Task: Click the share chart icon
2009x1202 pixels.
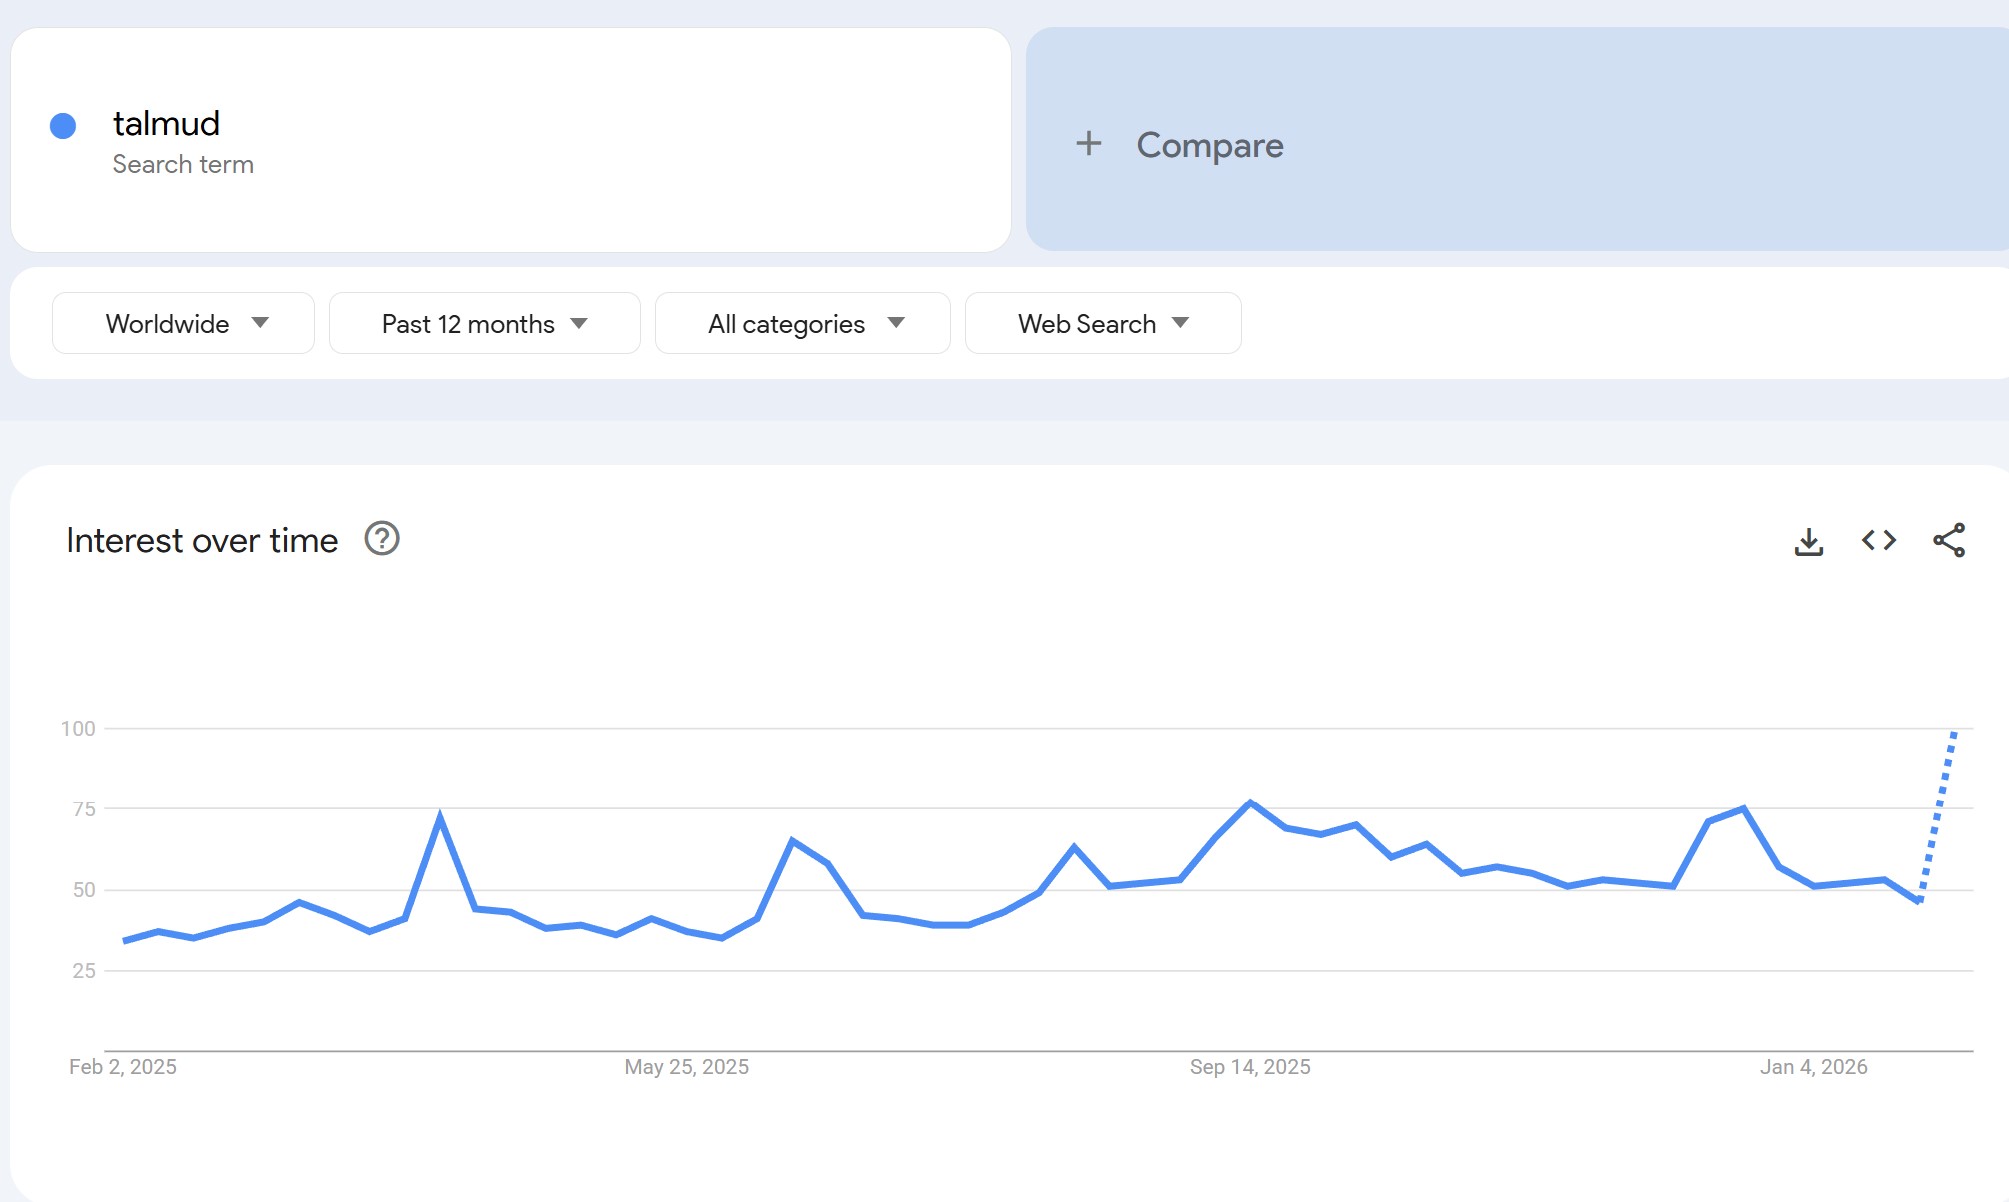Action: [1948, 541]
